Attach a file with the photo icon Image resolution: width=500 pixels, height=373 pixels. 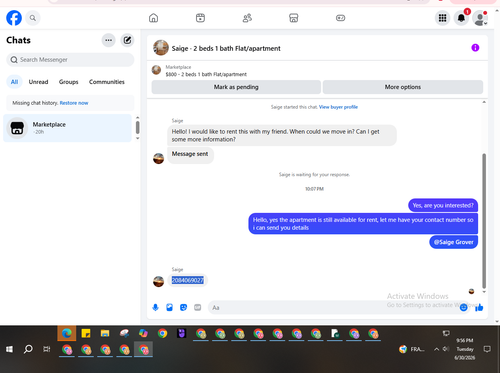point(169,307)
